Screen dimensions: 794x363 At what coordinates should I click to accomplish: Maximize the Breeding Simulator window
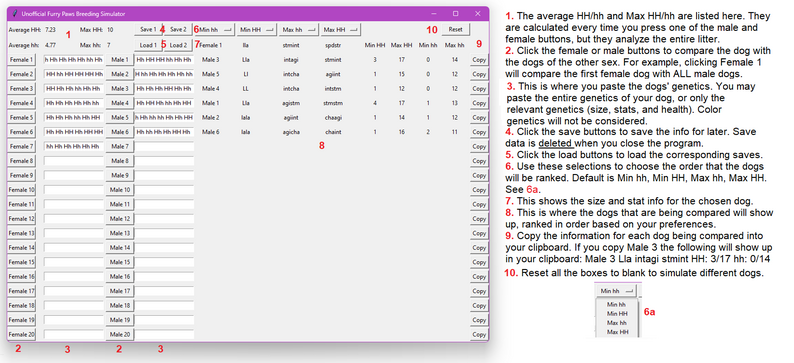click(x=455, y=14)
